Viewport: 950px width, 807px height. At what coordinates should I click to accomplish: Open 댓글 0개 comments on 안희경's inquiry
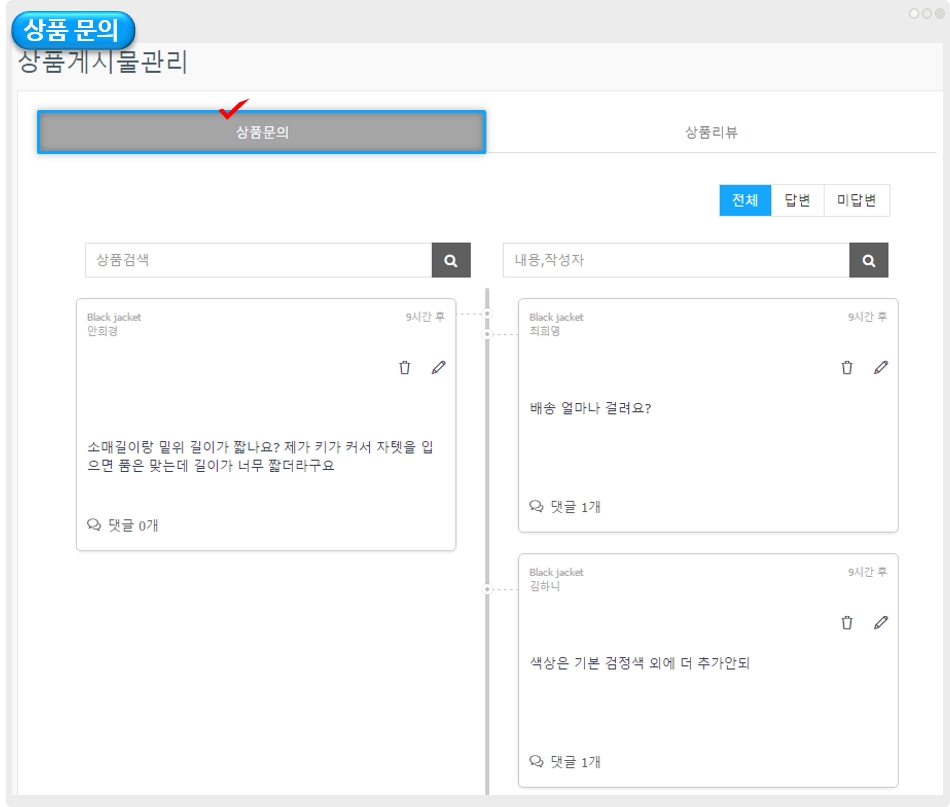click(x=123, y=525)
